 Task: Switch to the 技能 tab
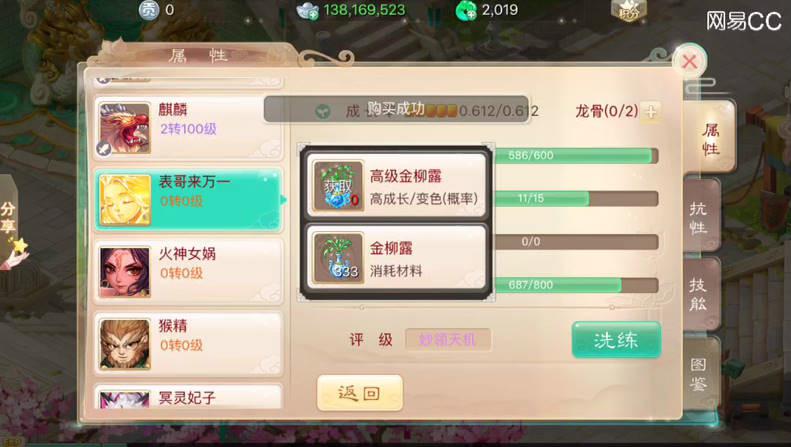click(700, 295)
